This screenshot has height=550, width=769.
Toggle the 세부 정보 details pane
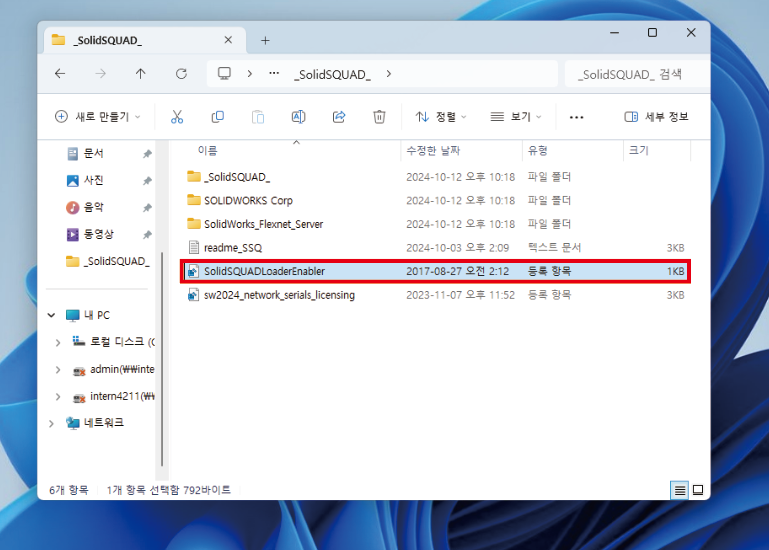click(656, 117)
